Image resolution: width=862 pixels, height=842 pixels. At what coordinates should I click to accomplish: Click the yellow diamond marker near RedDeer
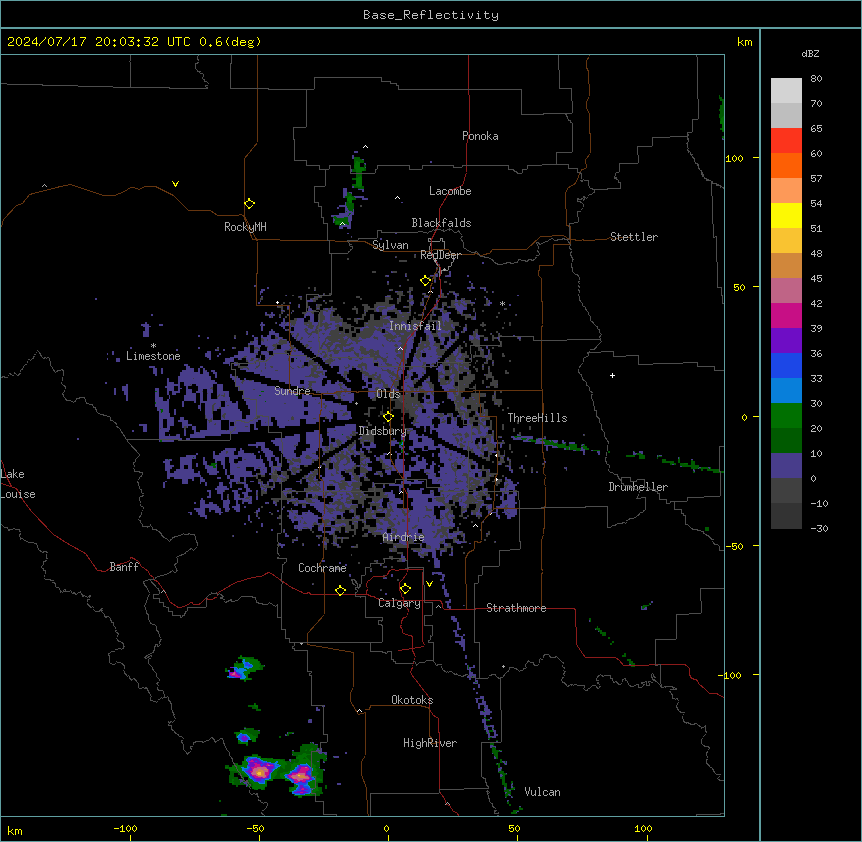coord(426,281)
